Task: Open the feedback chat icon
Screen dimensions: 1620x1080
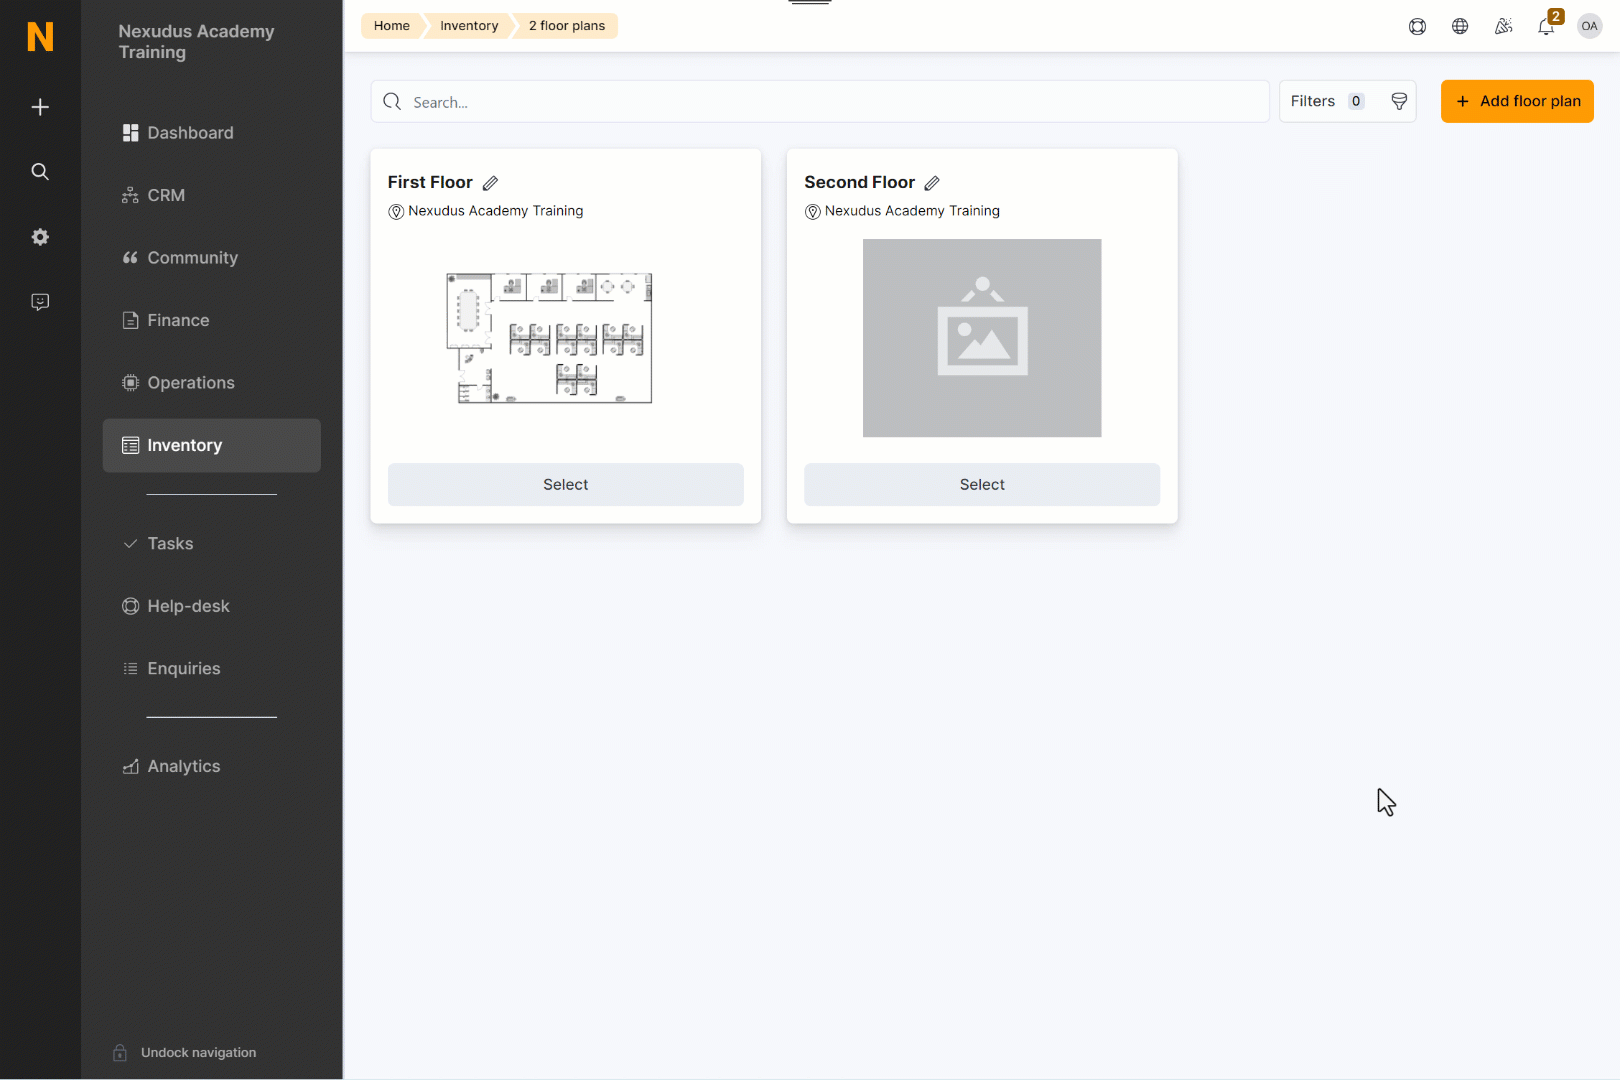Action: click(40, 302)
